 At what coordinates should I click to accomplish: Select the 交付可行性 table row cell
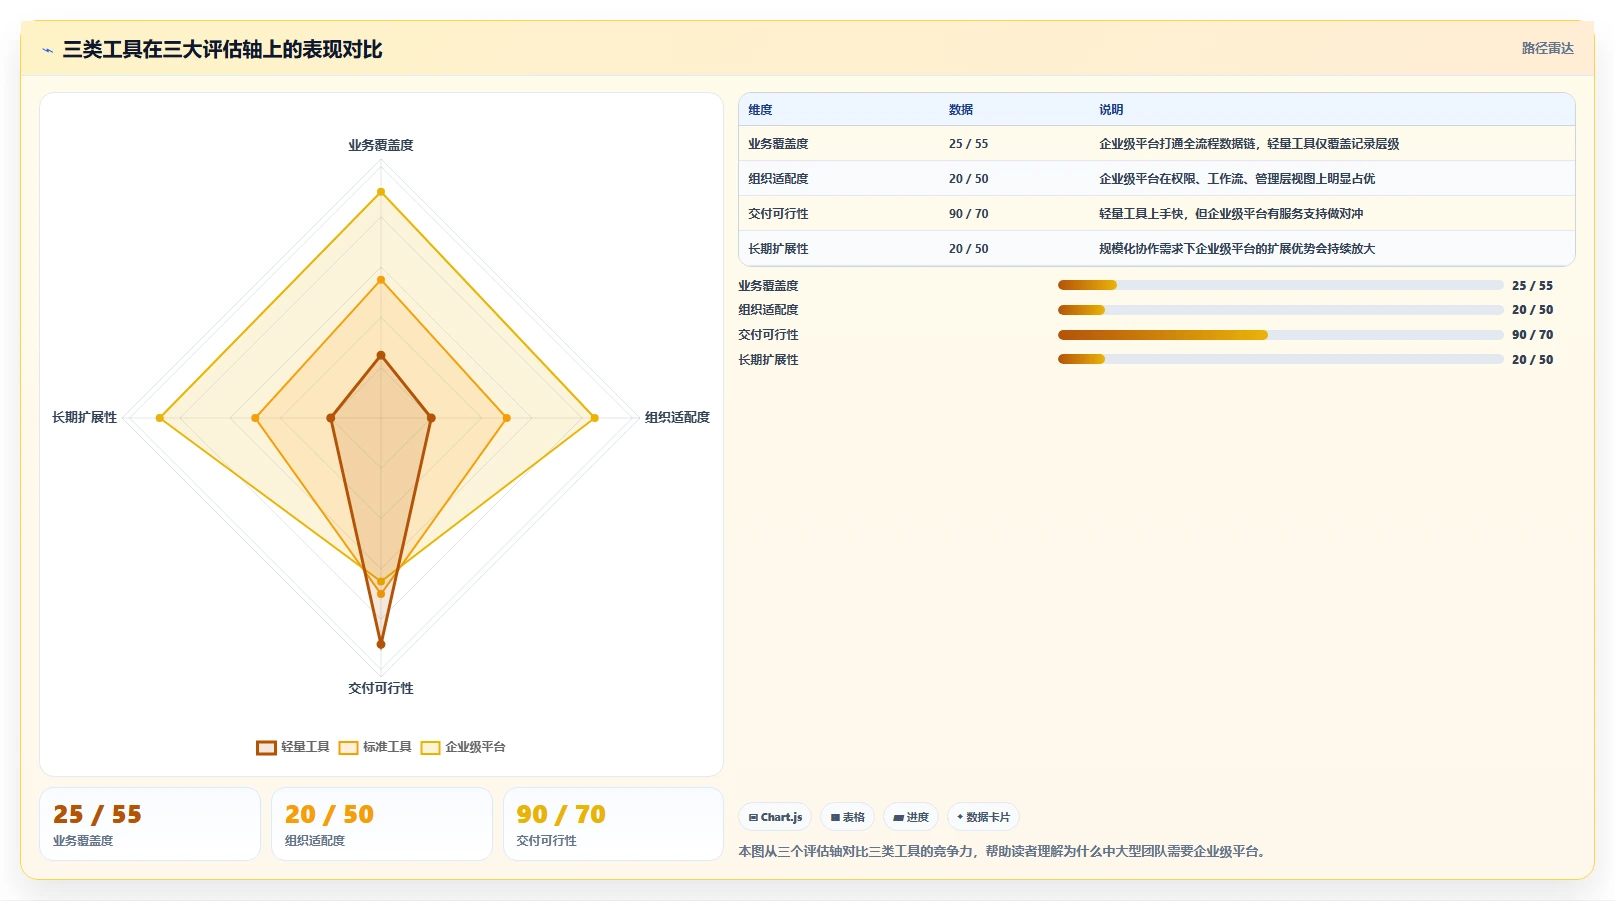778,214
